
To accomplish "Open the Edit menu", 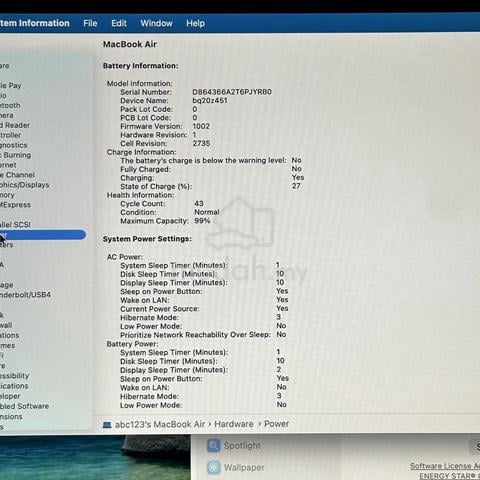I will [x=119, y=23].
